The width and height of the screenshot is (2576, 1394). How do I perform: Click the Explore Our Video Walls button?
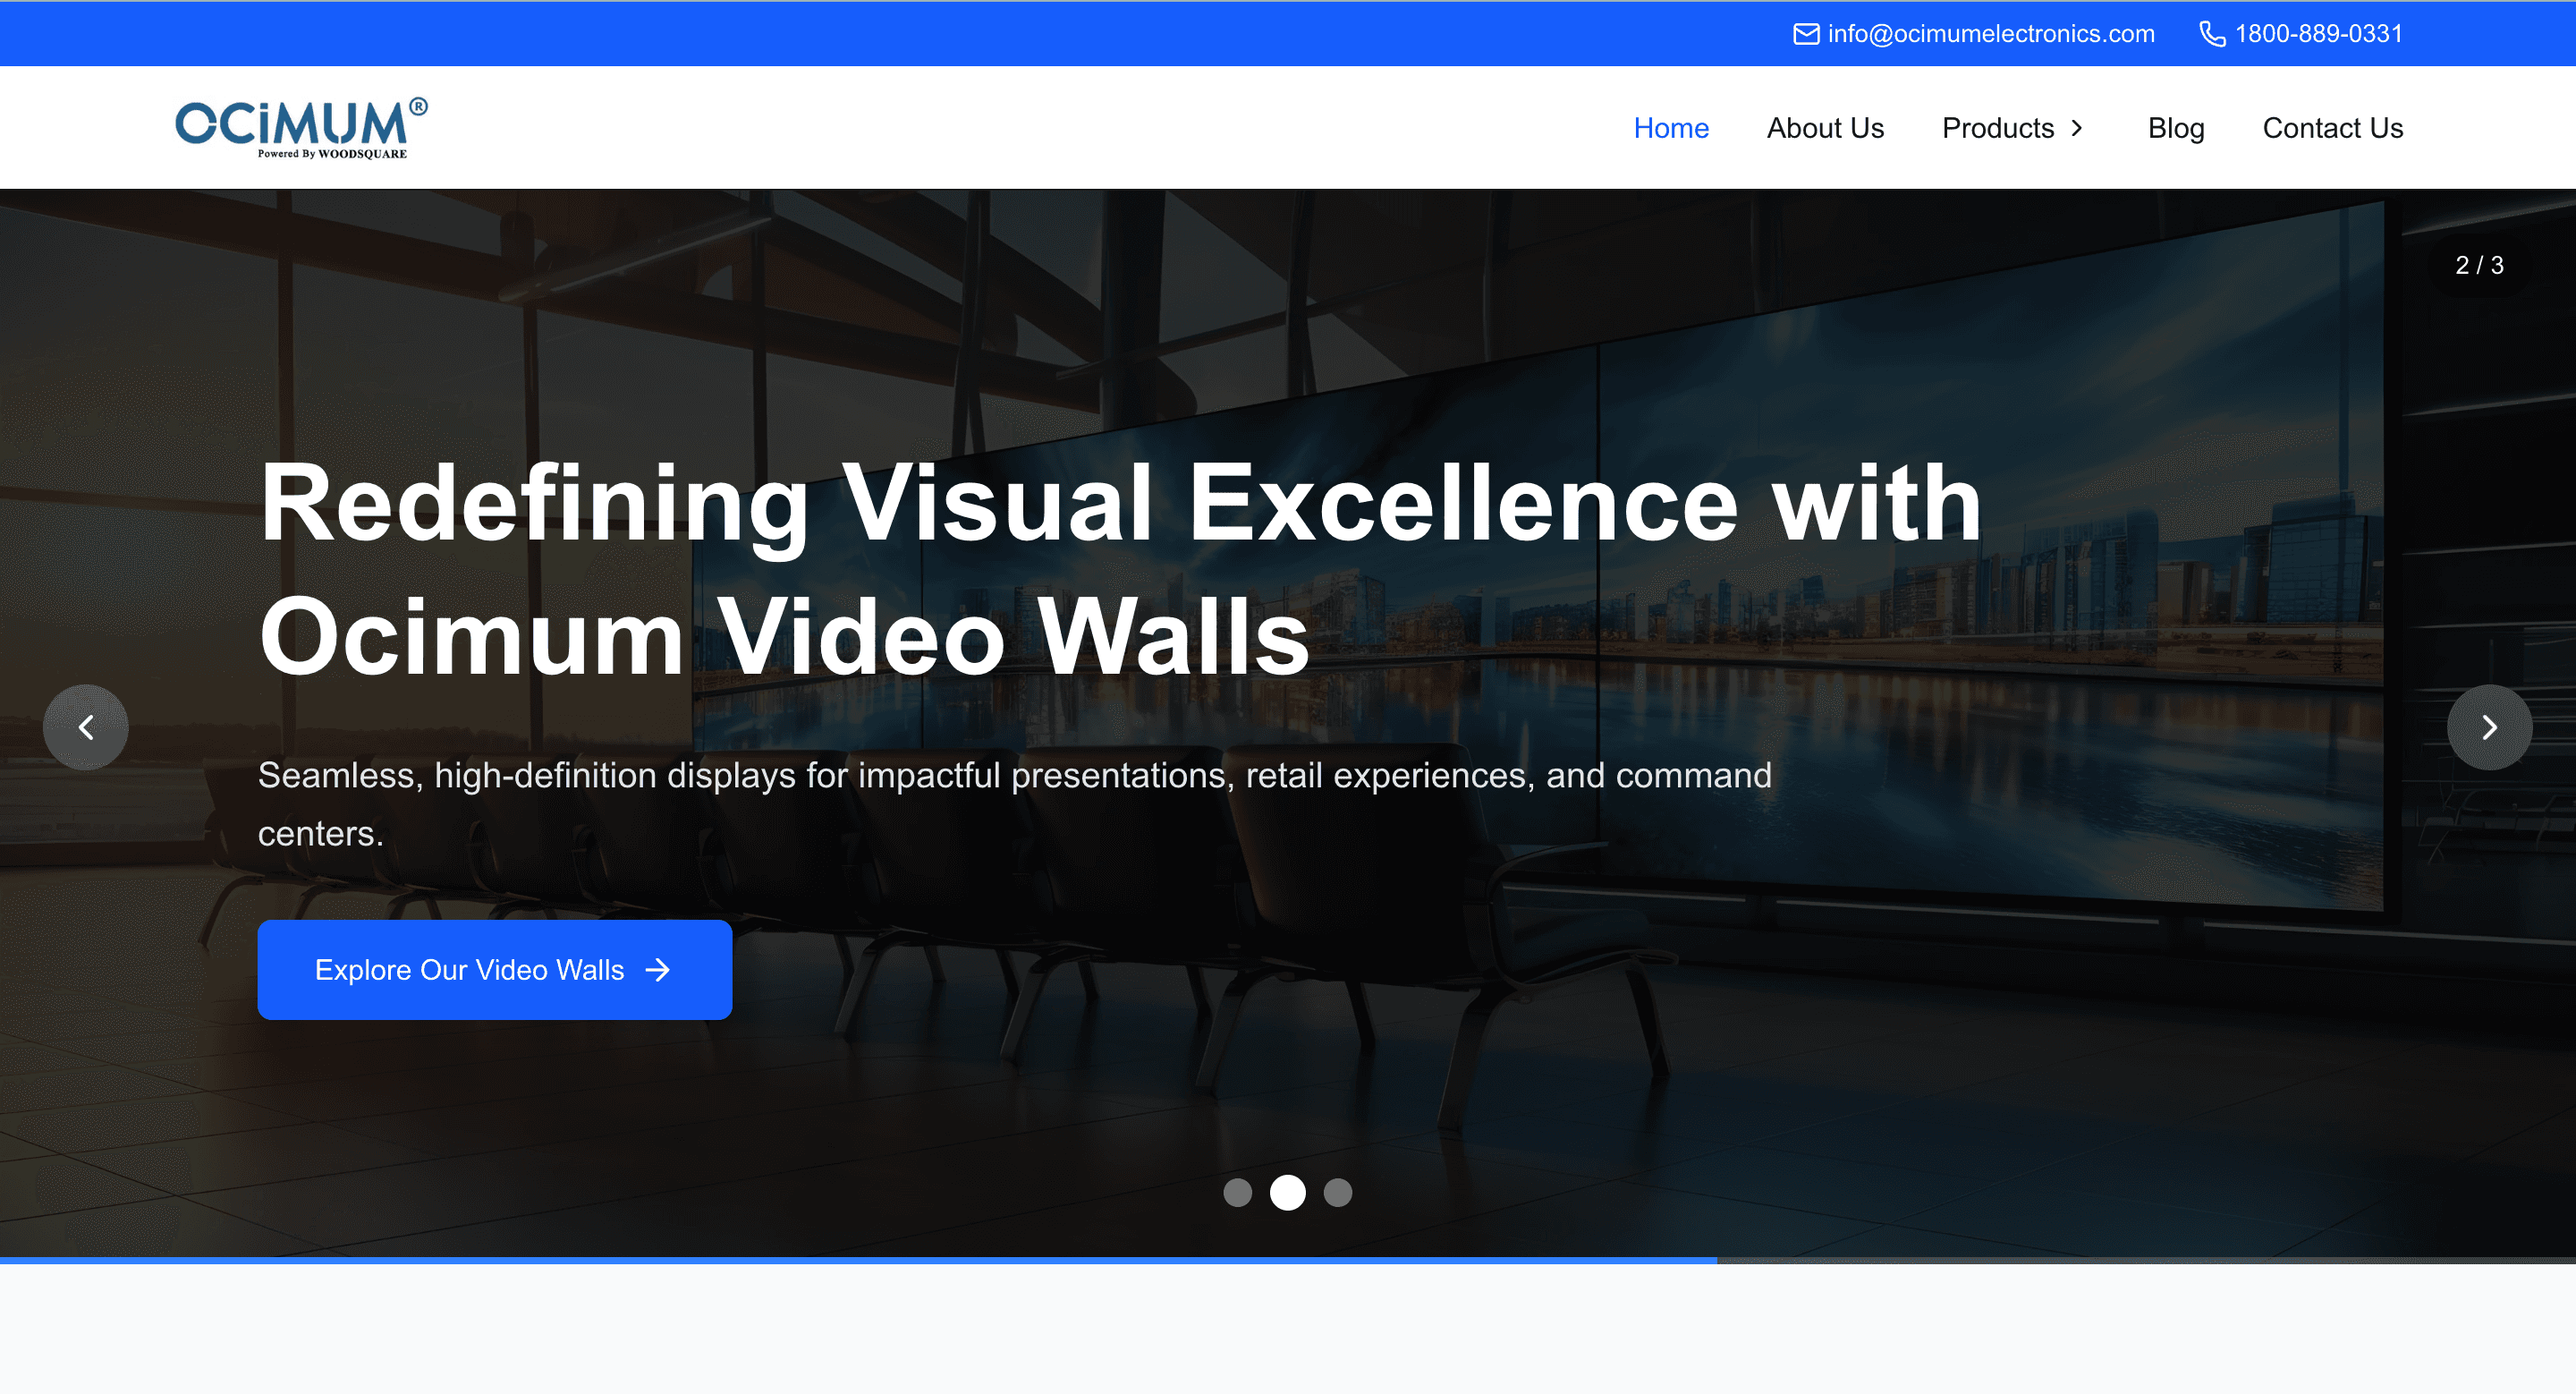pos(494,969)
